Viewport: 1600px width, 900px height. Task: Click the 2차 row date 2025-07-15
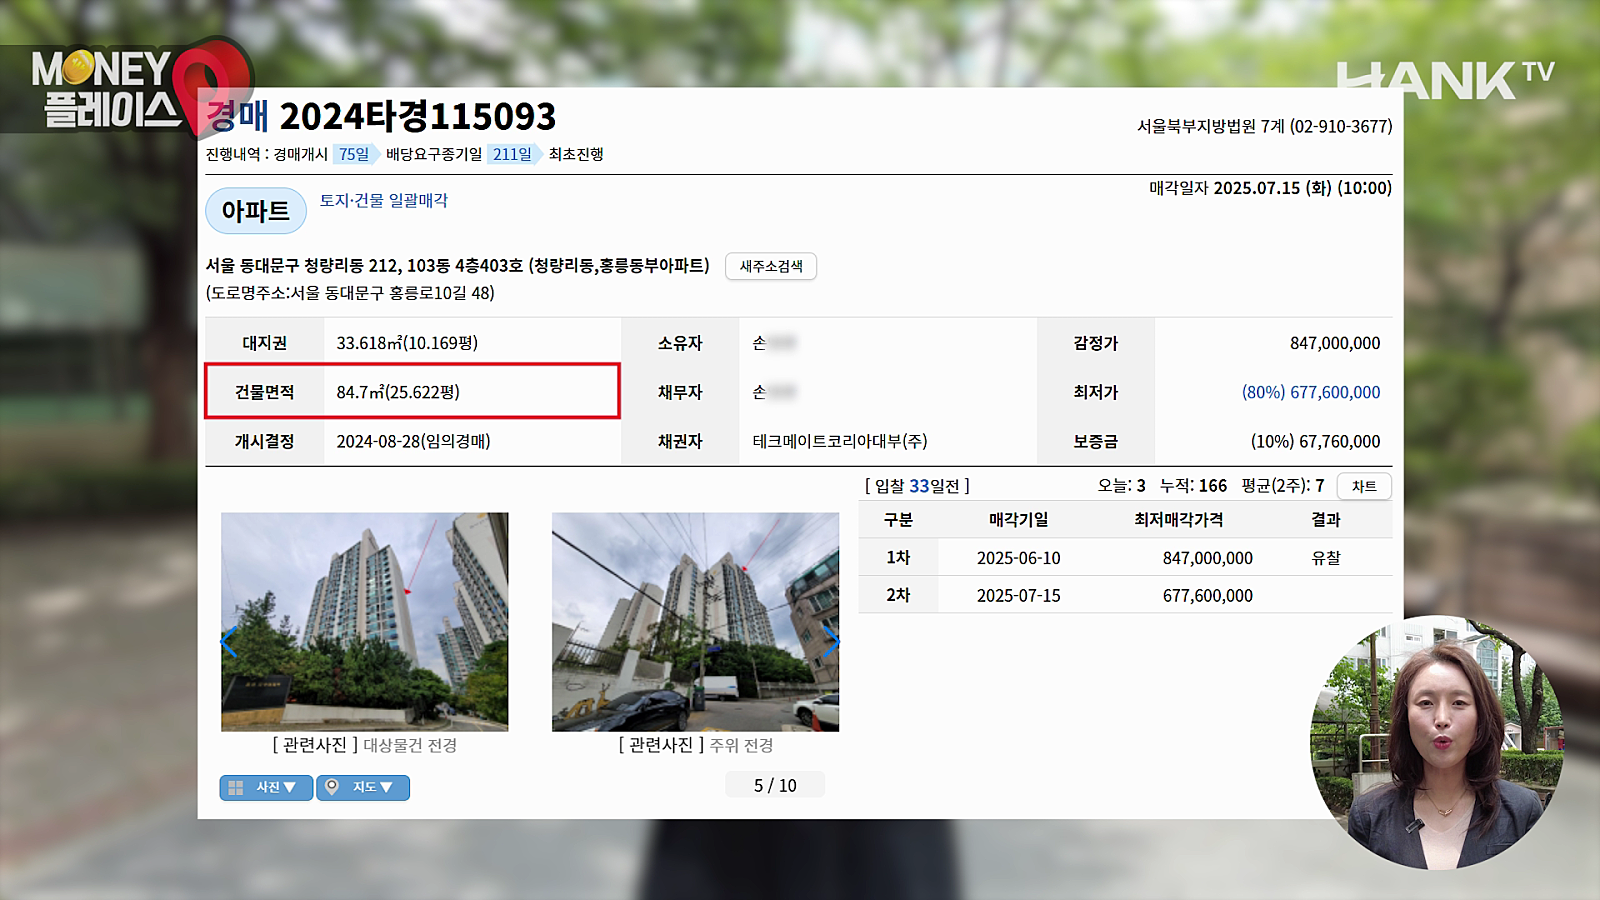pos(1018,595)
